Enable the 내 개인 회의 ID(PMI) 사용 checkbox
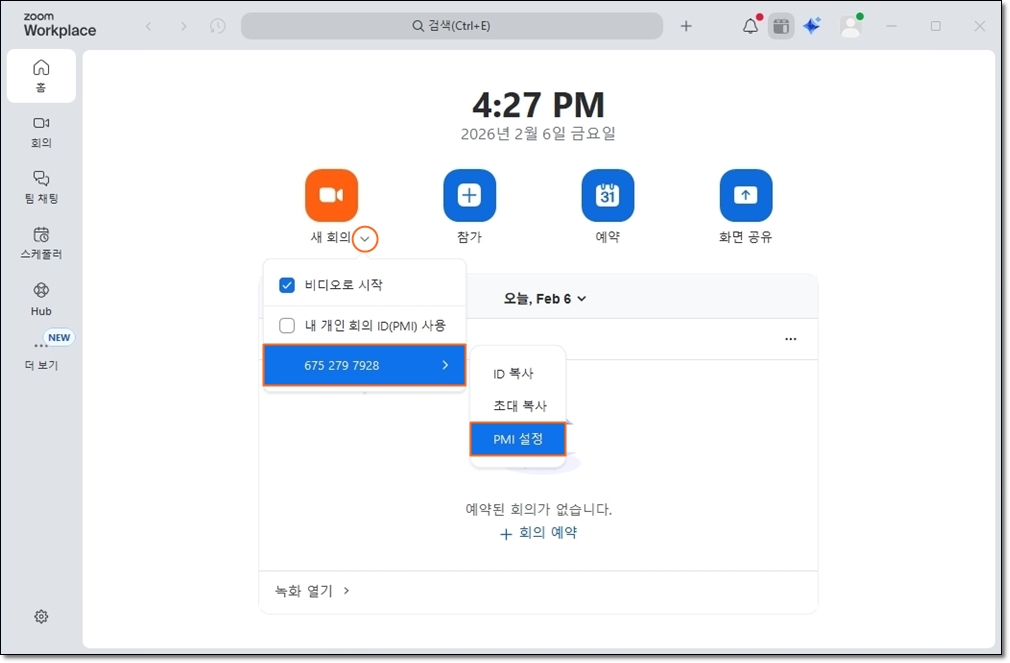1010x663 pixels. coord(287,325)
